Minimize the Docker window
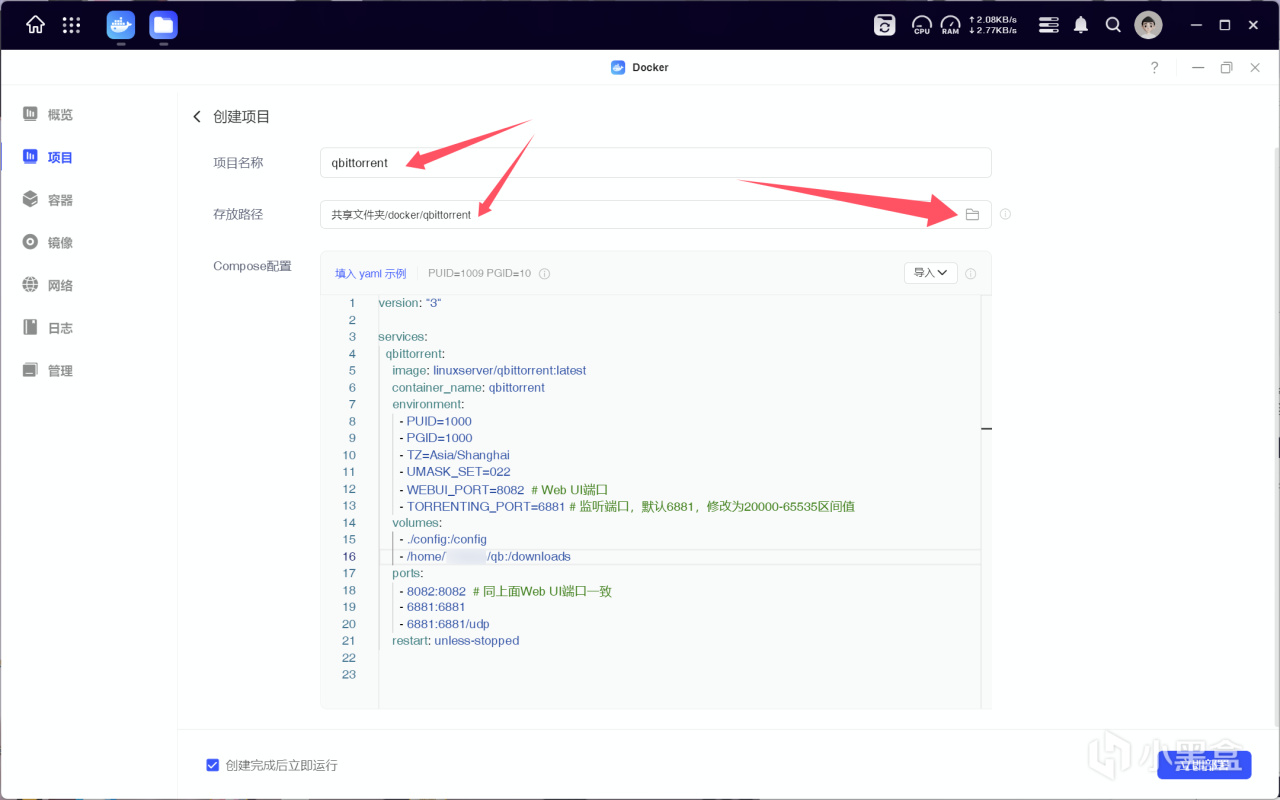 tap(1198, 68)
